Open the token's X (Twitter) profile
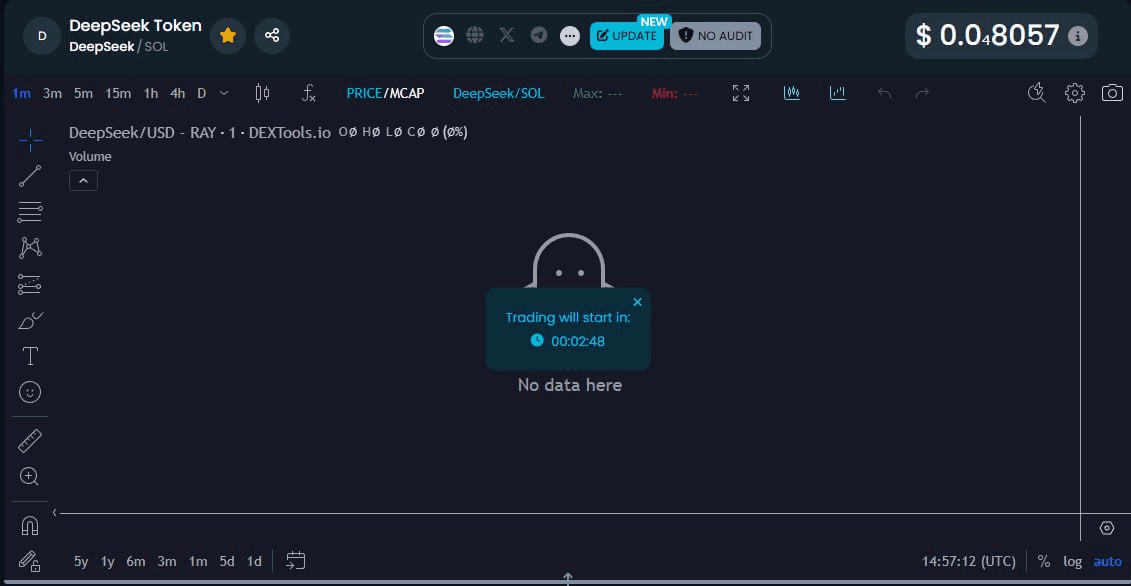This screenshot has width=1131, height=586. [x=507, y=35]
